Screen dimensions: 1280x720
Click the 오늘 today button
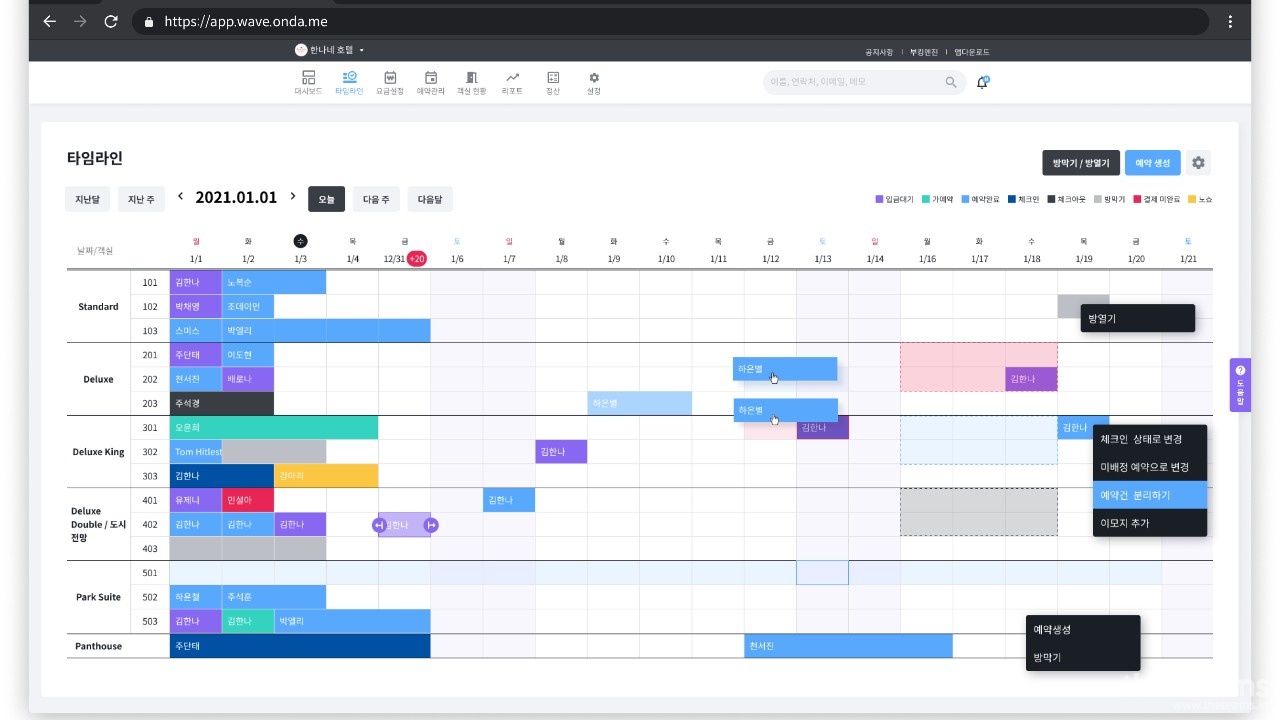coord(326,199)
